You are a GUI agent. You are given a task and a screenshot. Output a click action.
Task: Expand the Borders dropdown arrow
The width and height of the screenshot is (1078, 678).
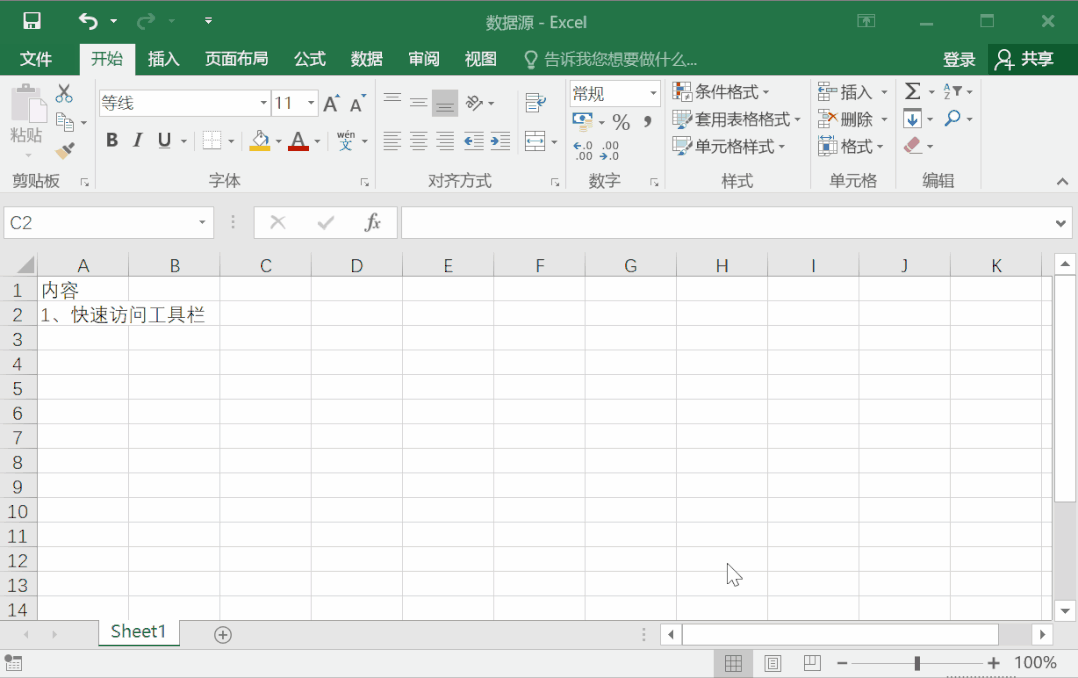[x=229, y=140]
